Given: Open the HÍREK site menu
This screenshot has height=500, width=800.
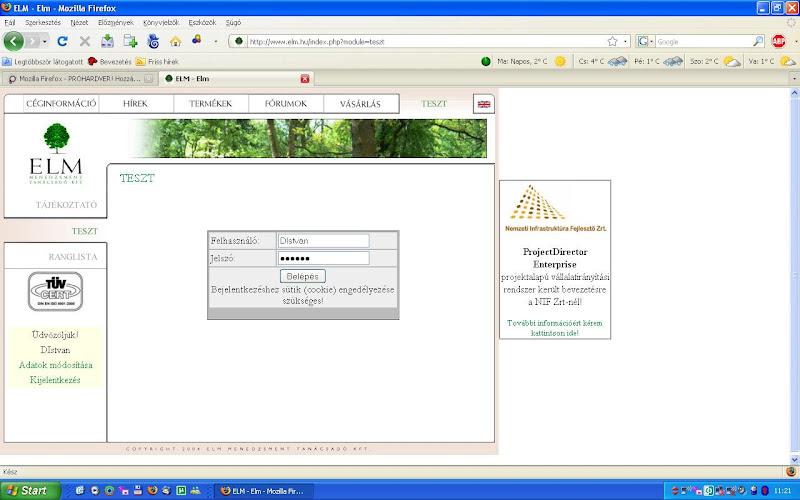Looking at the screenshot, I should tap(135, 104).
